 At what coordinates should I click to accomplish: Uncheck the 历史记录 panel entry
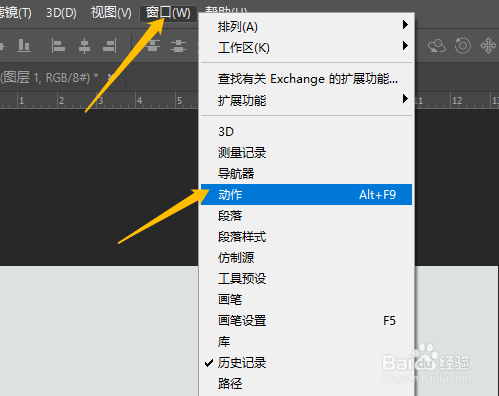(x=306, y=363)
